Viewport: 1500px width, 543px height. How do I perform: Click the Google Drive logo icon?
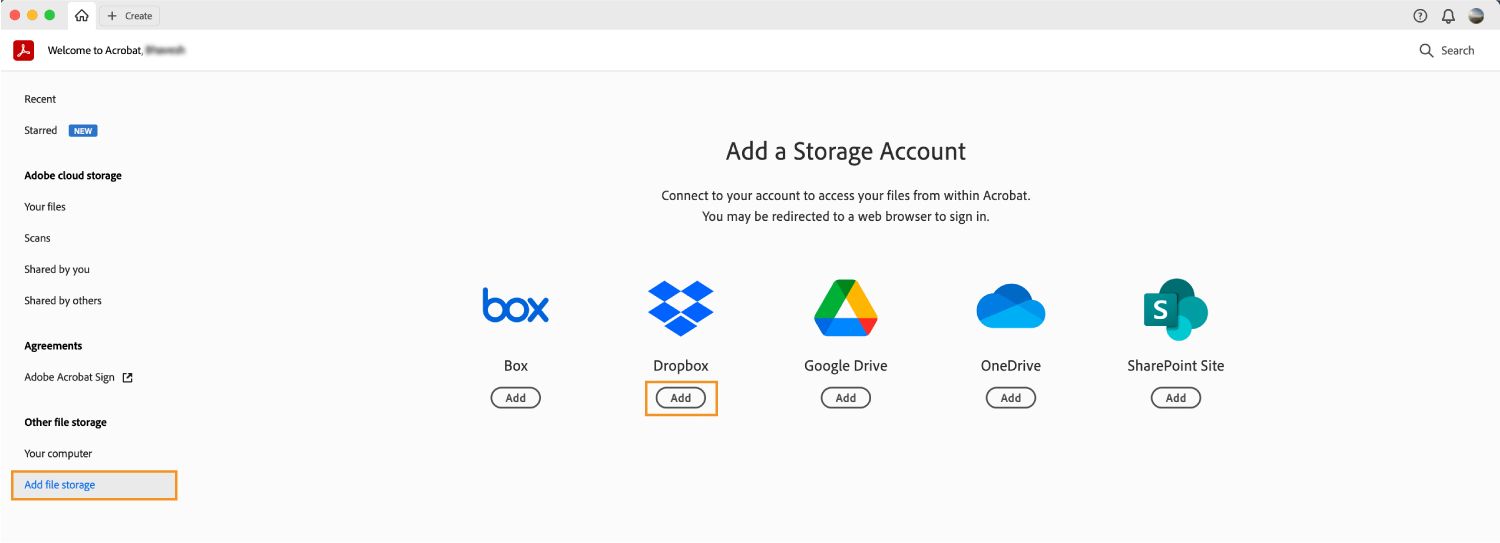(x=846, y=308)
